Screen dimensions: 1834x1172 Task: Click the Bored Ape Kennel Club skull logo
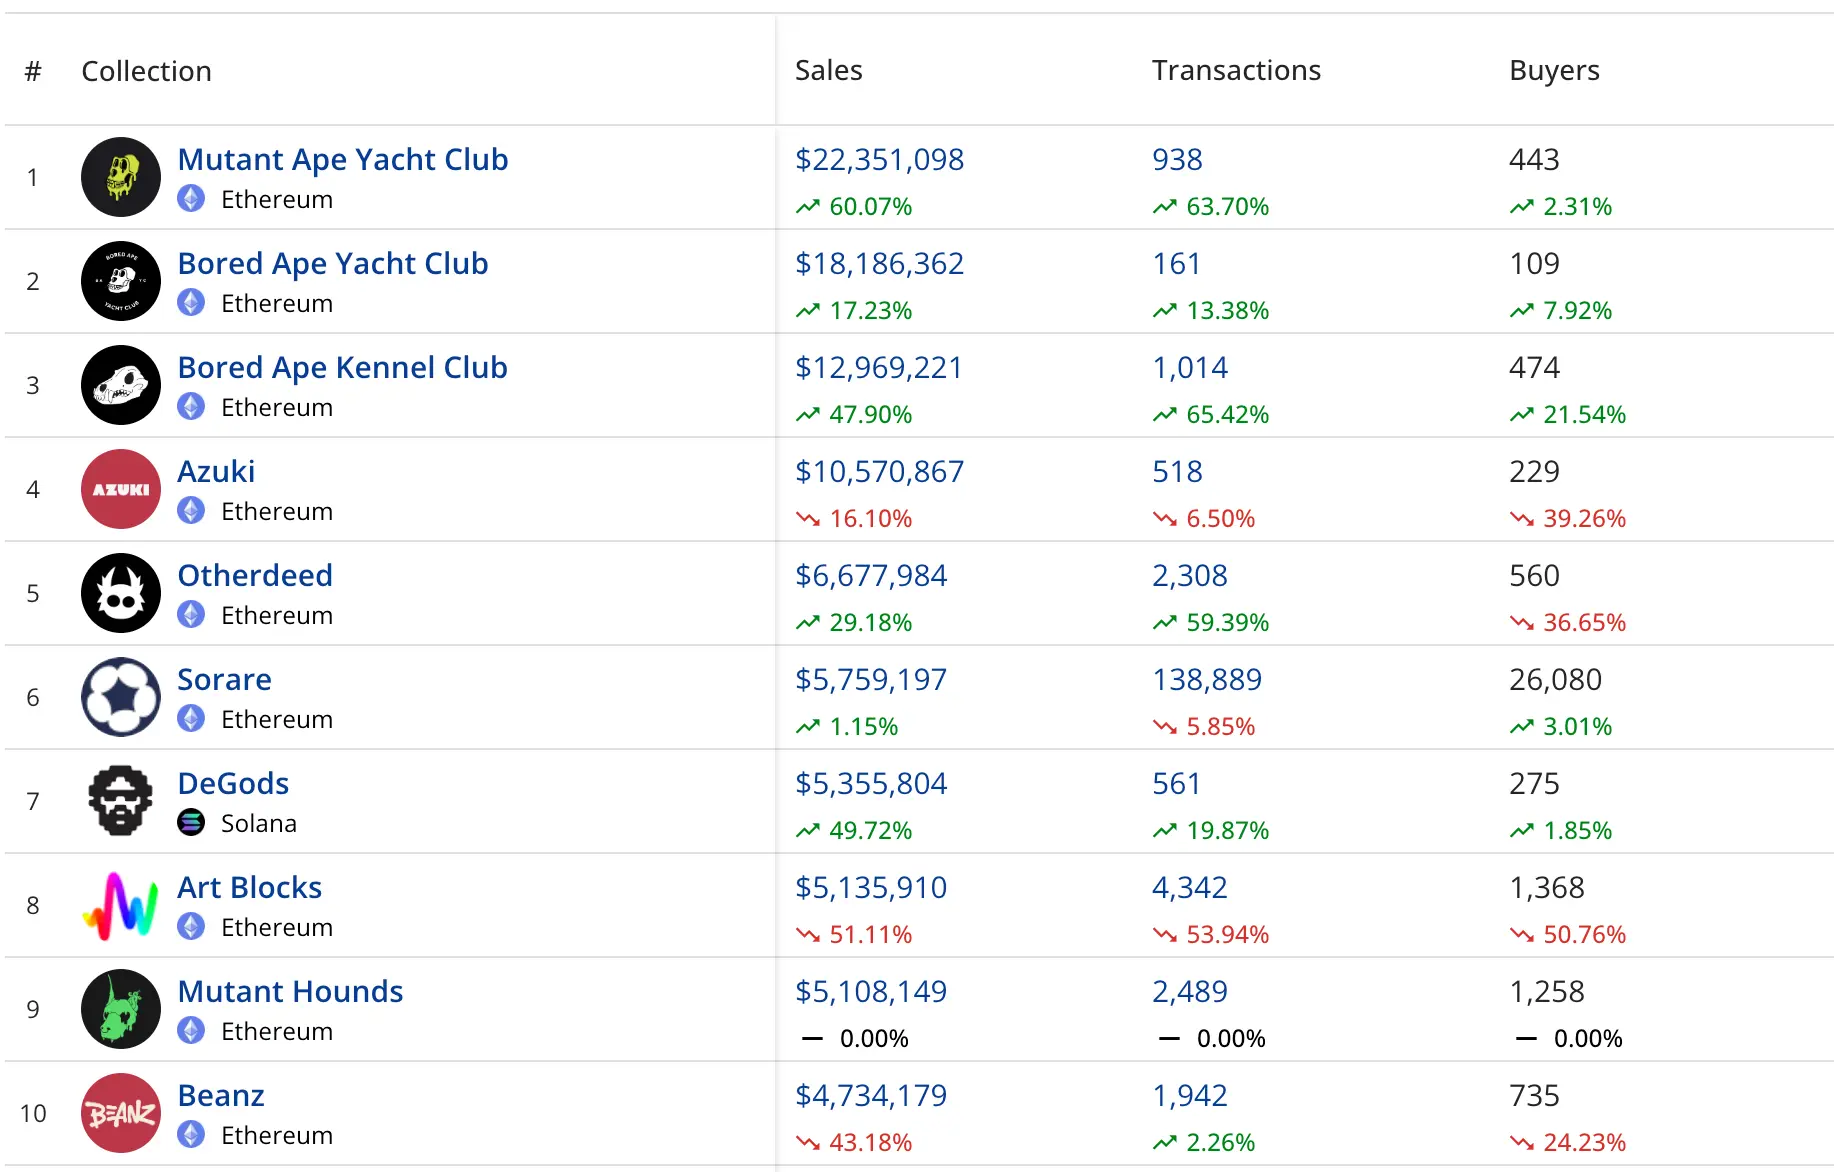click(x=121, y=385)
